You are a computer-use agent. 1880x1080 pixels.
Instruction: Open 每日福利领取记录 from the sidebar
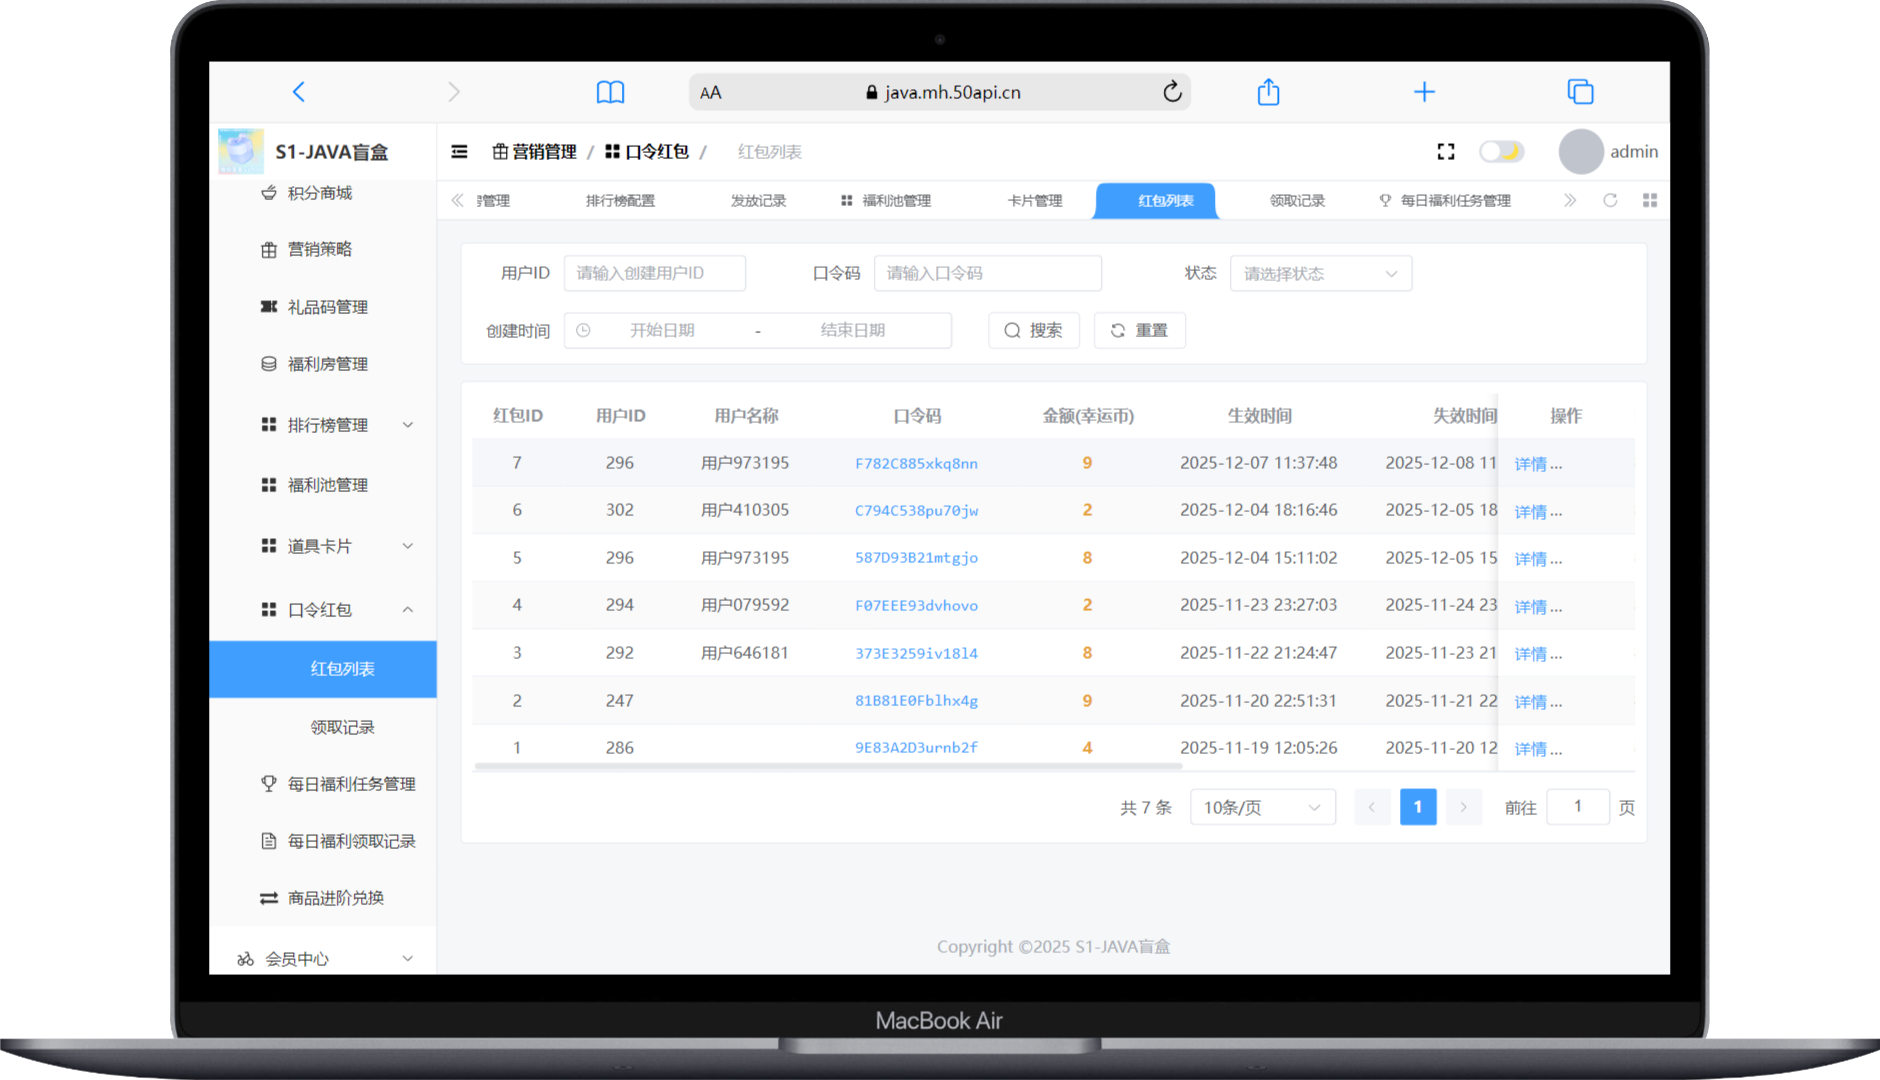352,840
